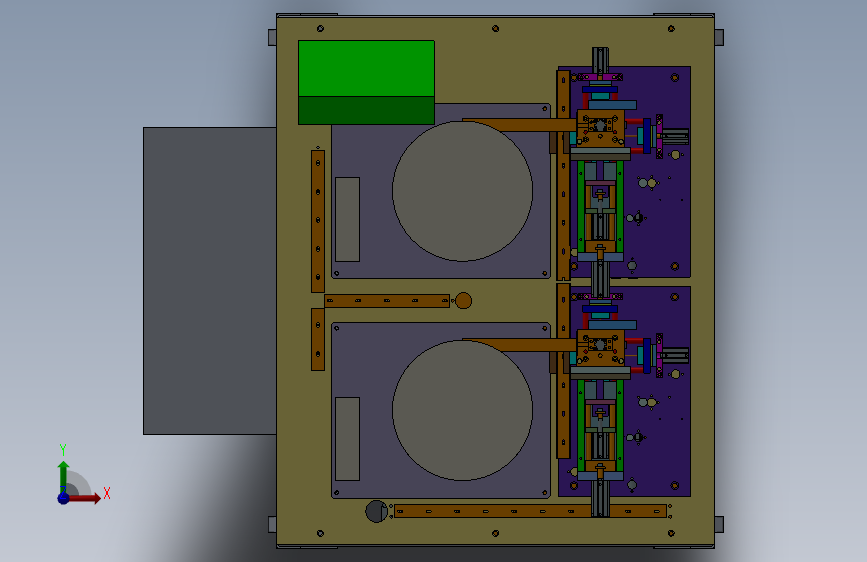Select the orange round knob at middle rail end
The image size is (867, 562).
pyautogui.click(x=463, y=301)
